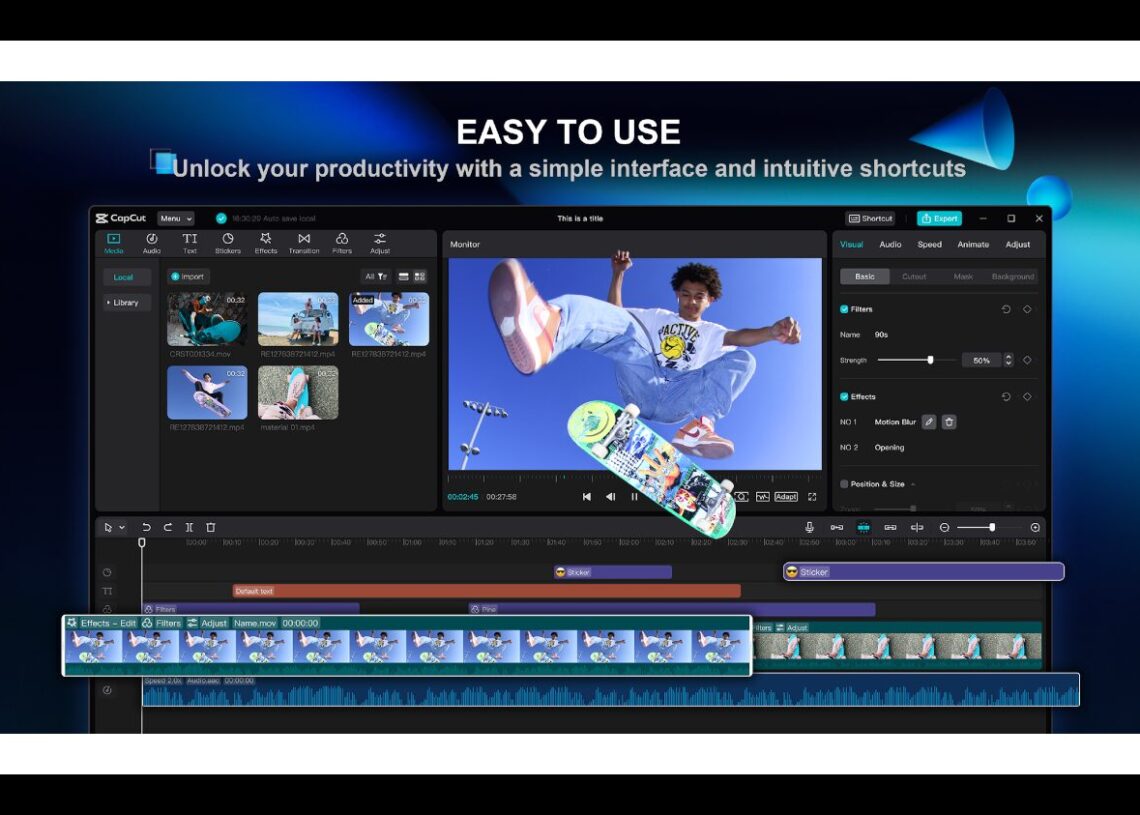Switch to the Speed tab
The width and height of the screenshot is (1140, 815).
tap(929, 244)
